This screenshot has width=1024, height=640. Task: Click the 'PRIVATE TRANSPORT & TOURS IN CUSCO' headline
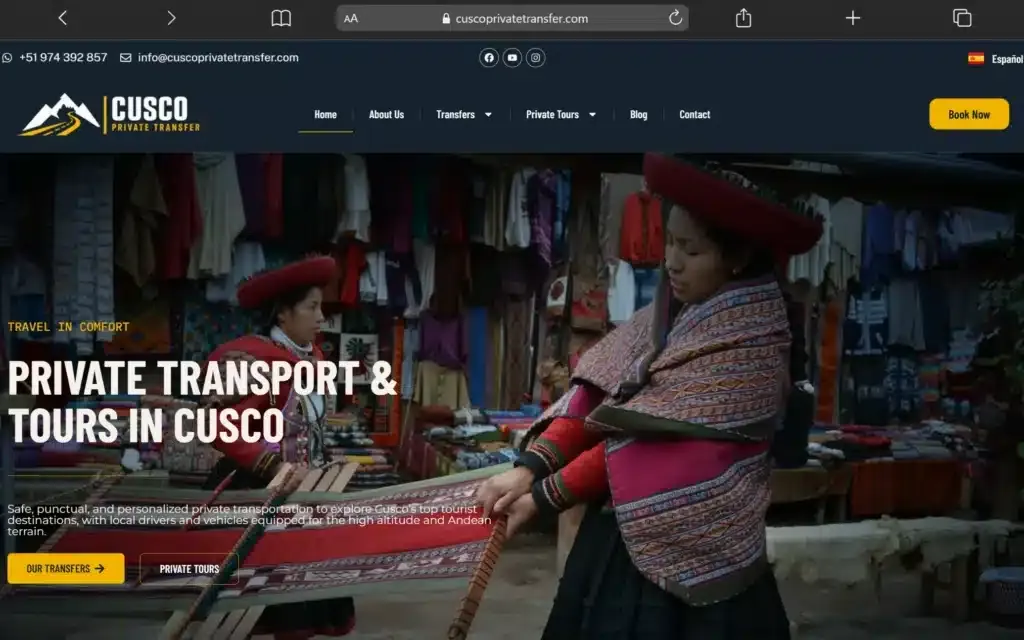coord(202,402)
